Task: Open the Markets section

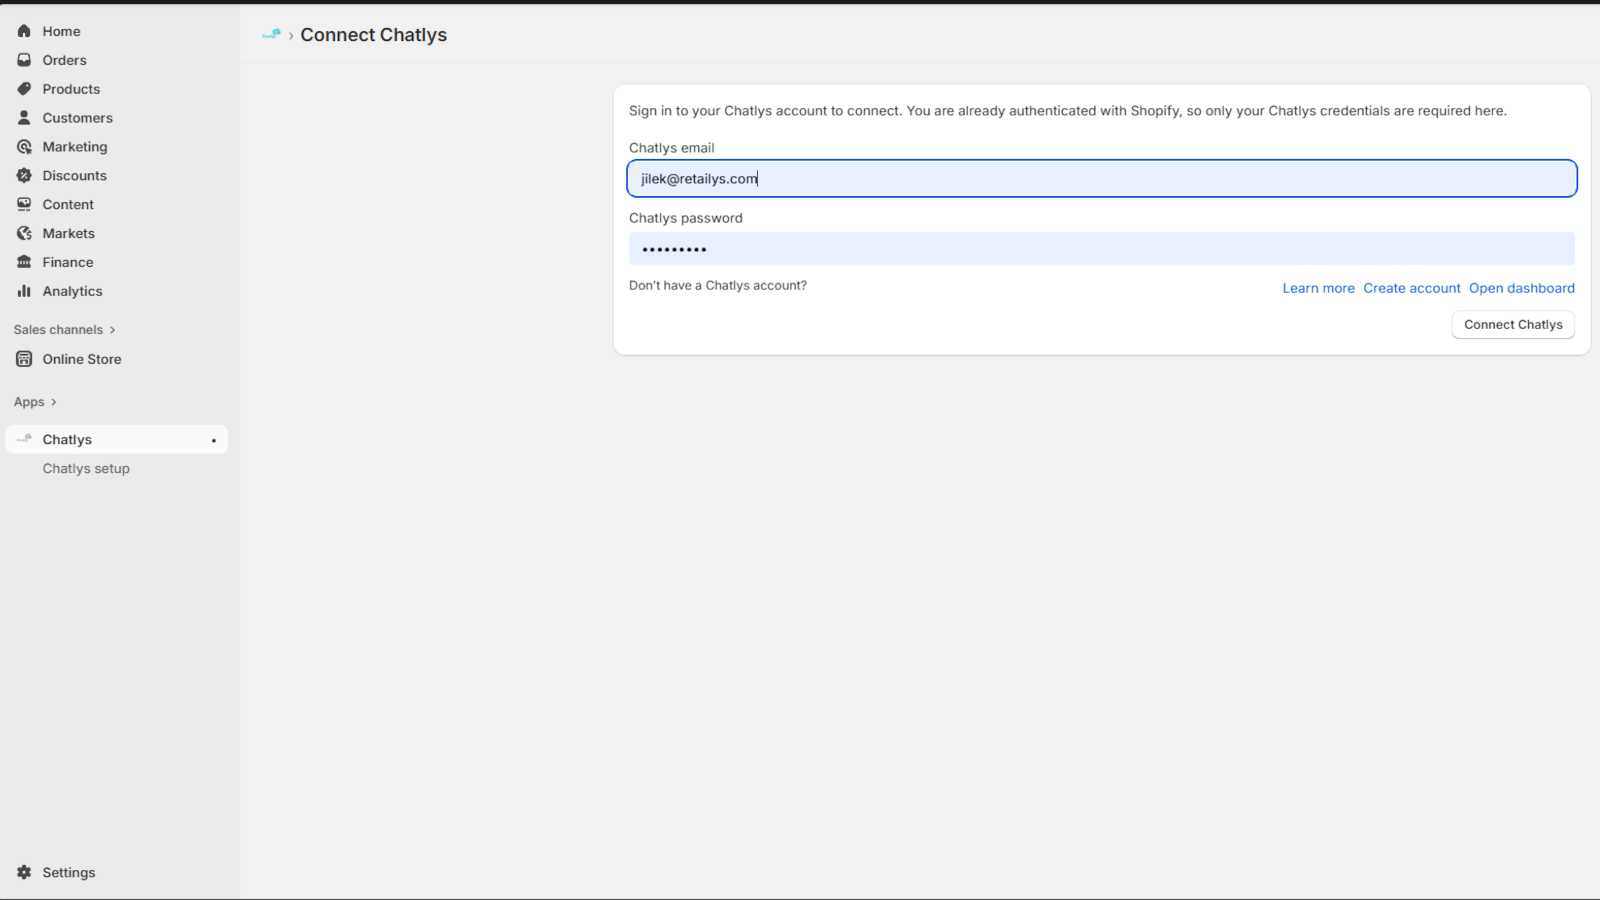Action: [x=69, y=233]
